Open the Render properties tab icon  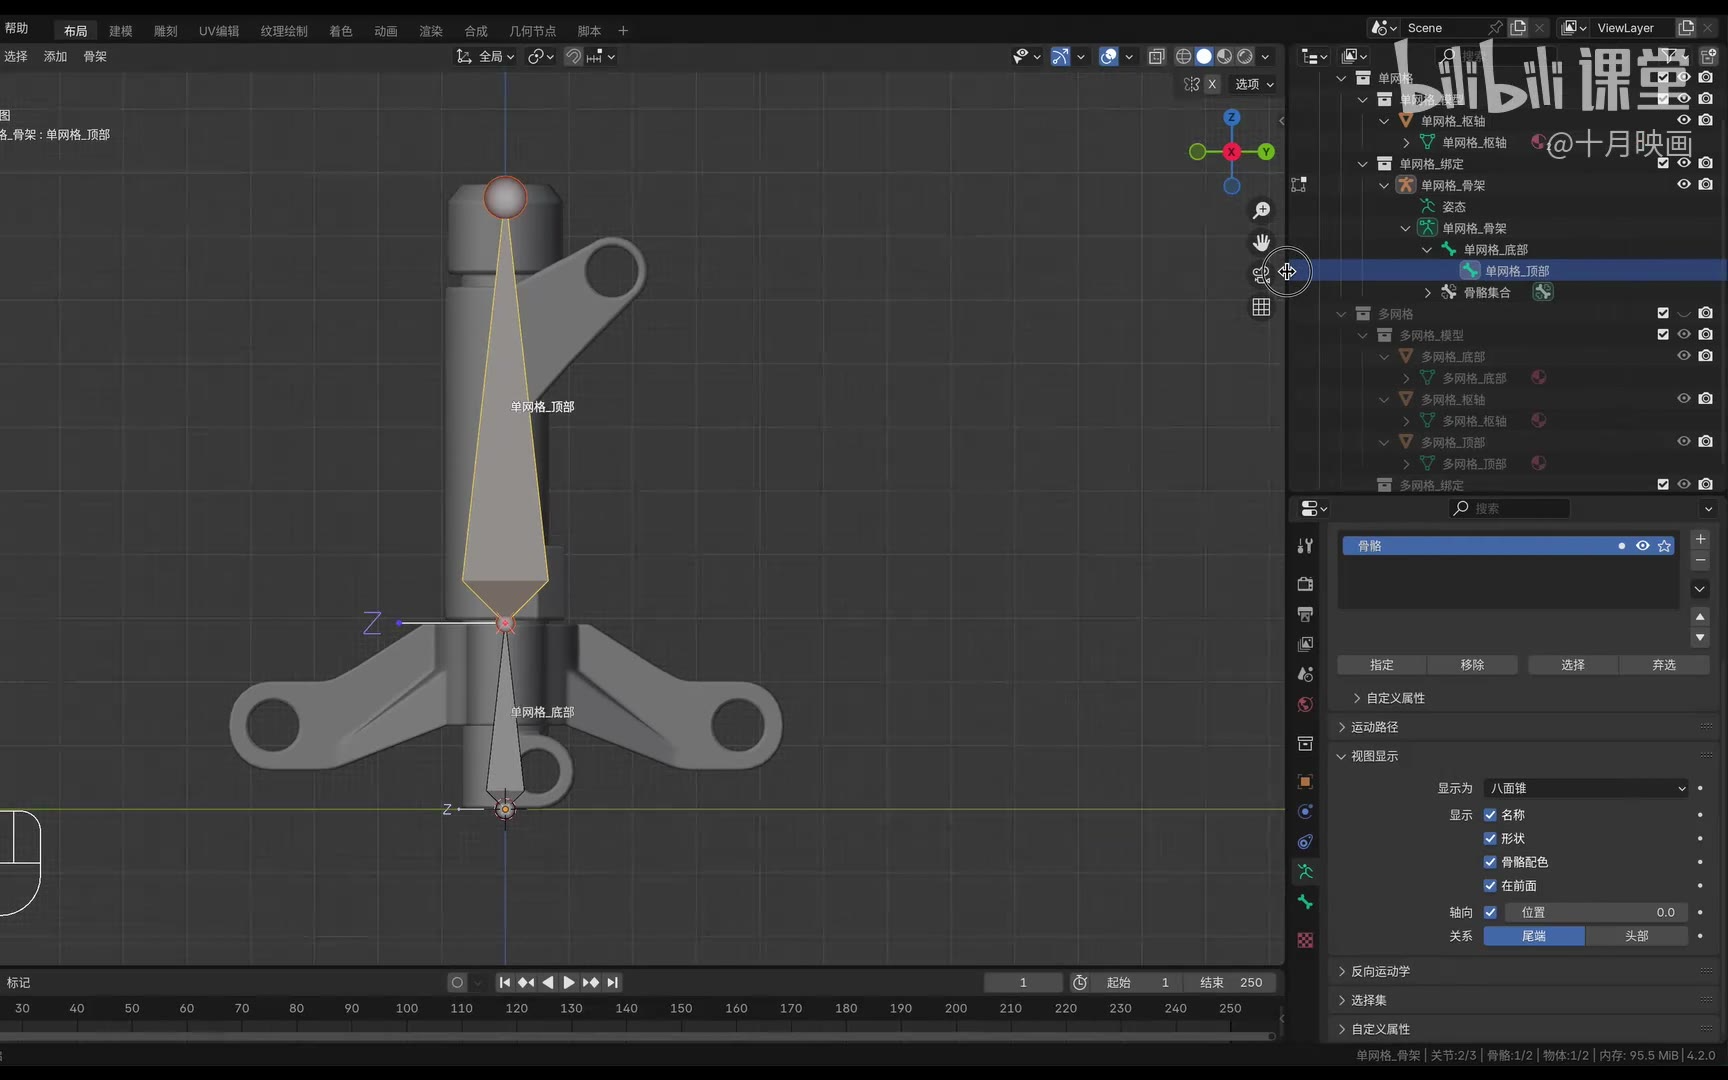[x=1305, y=584]
